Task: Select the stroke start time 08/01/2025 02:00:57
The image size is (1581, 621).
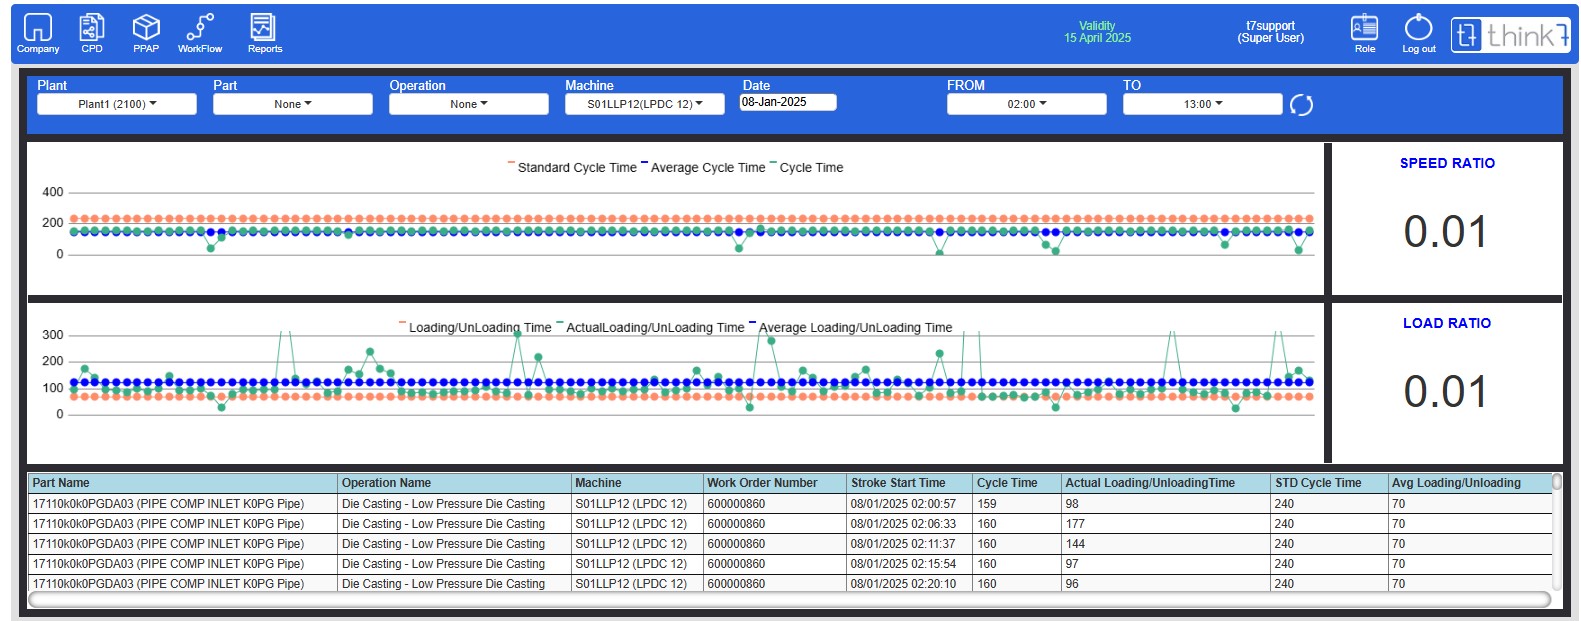Action: pos(903,504)
